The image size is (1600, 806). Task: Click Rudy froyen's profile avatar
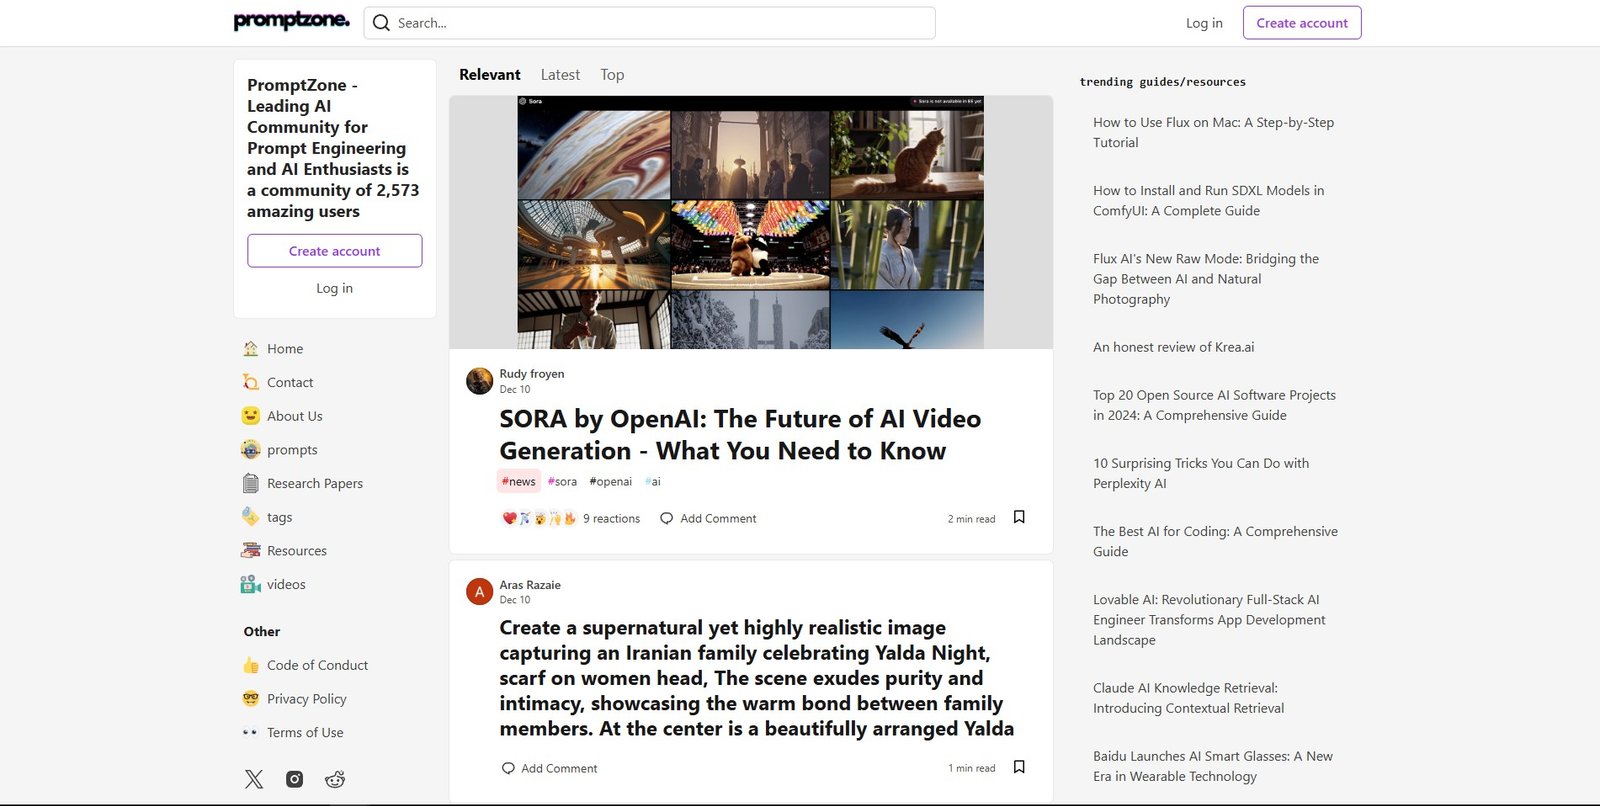click(479, 381)
